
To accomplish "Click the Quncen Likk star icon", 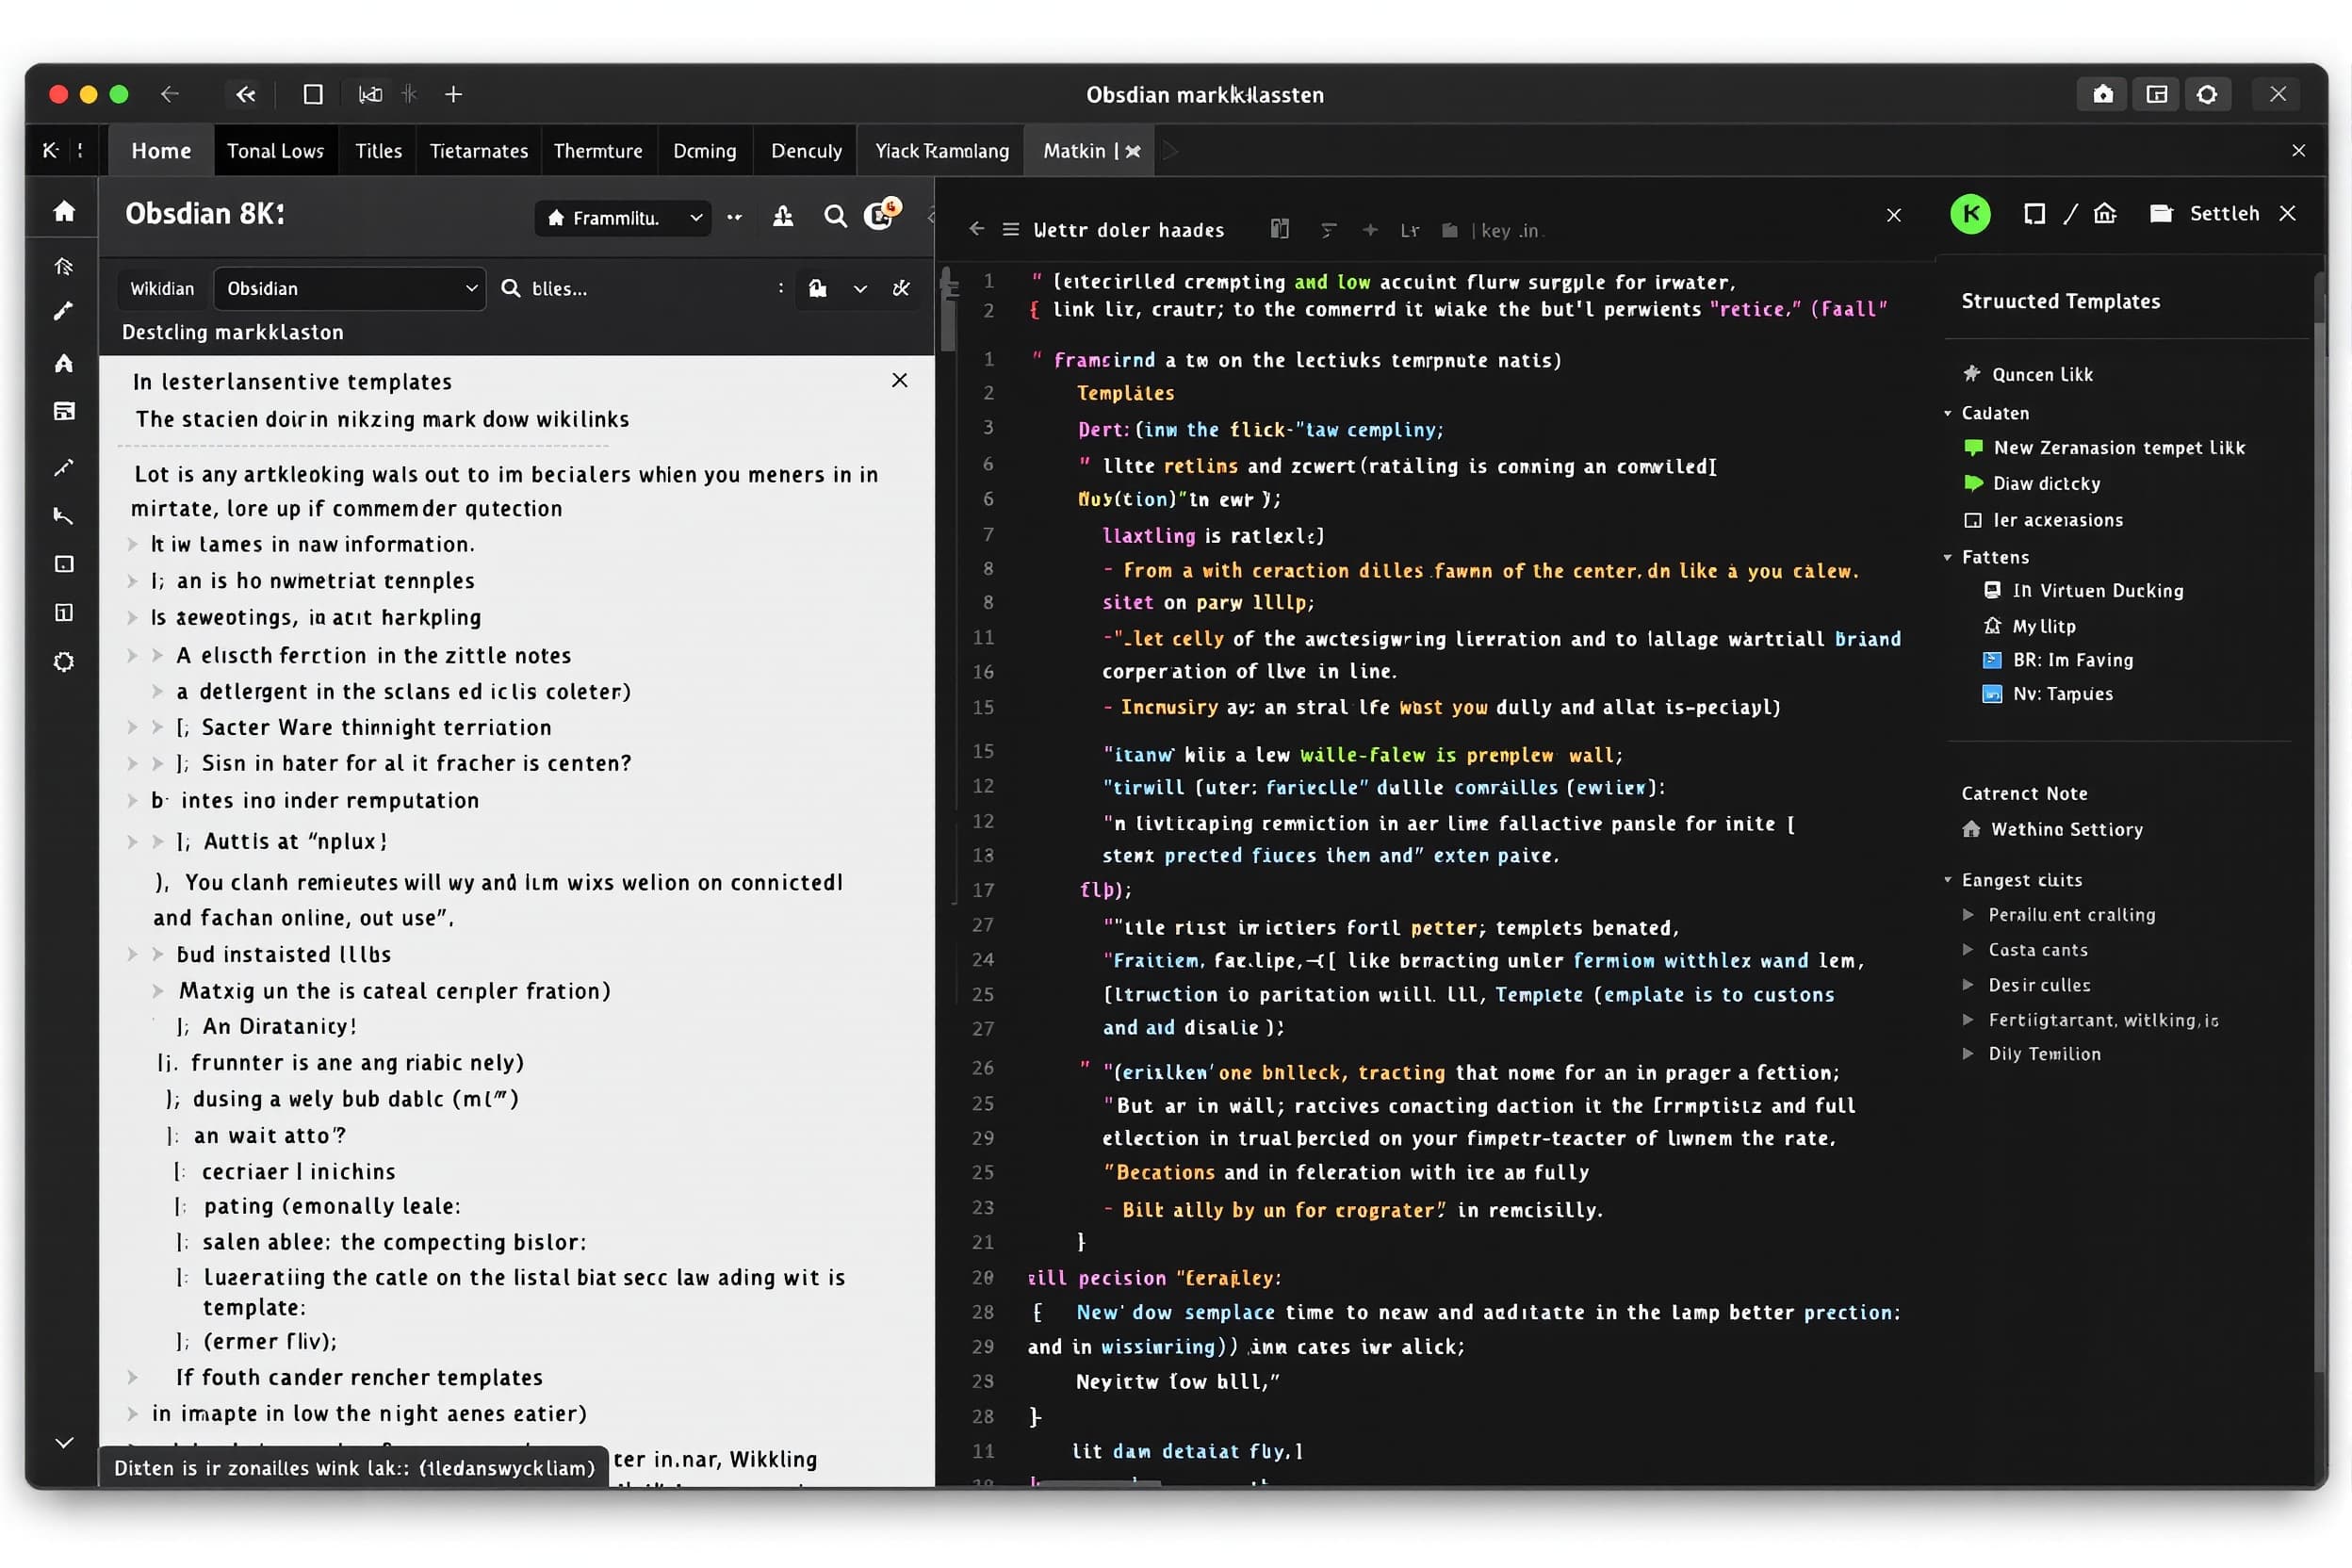I will 1971,374.
